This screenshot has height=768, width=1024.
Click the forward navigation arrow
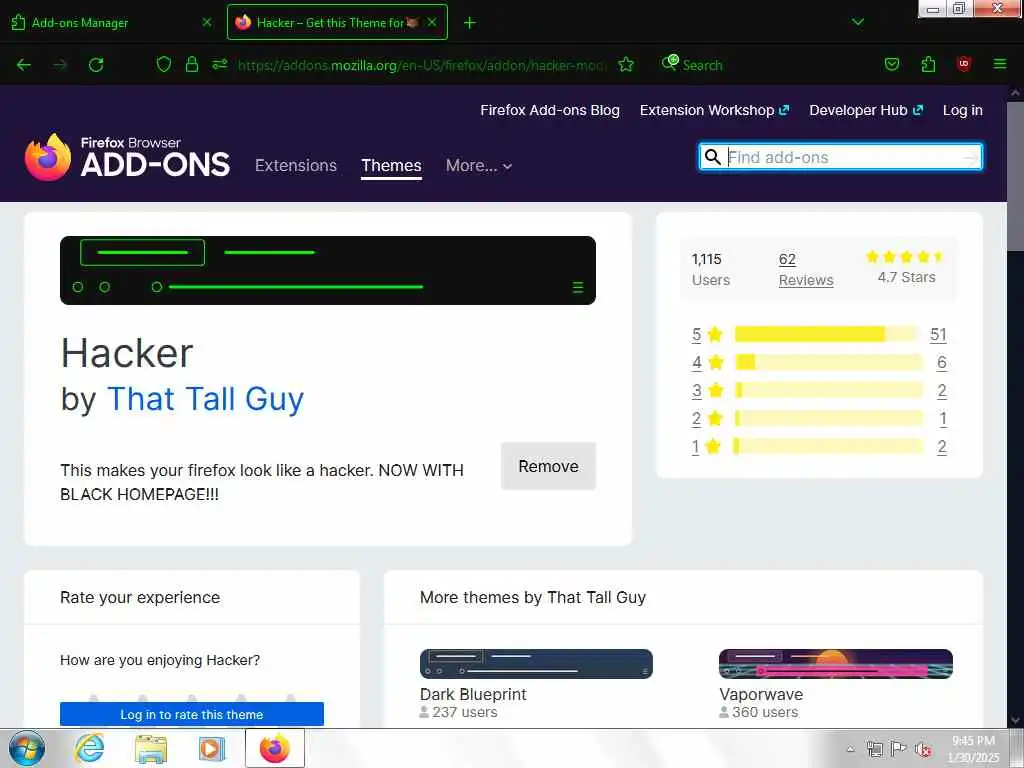(59, 65)
